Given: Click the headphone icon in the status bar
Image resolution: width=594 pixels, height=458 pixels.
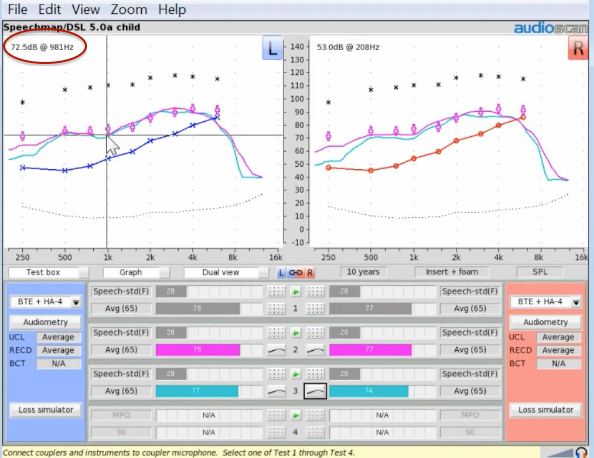Looking at the screenshot, I should click(x=581, y=452).
